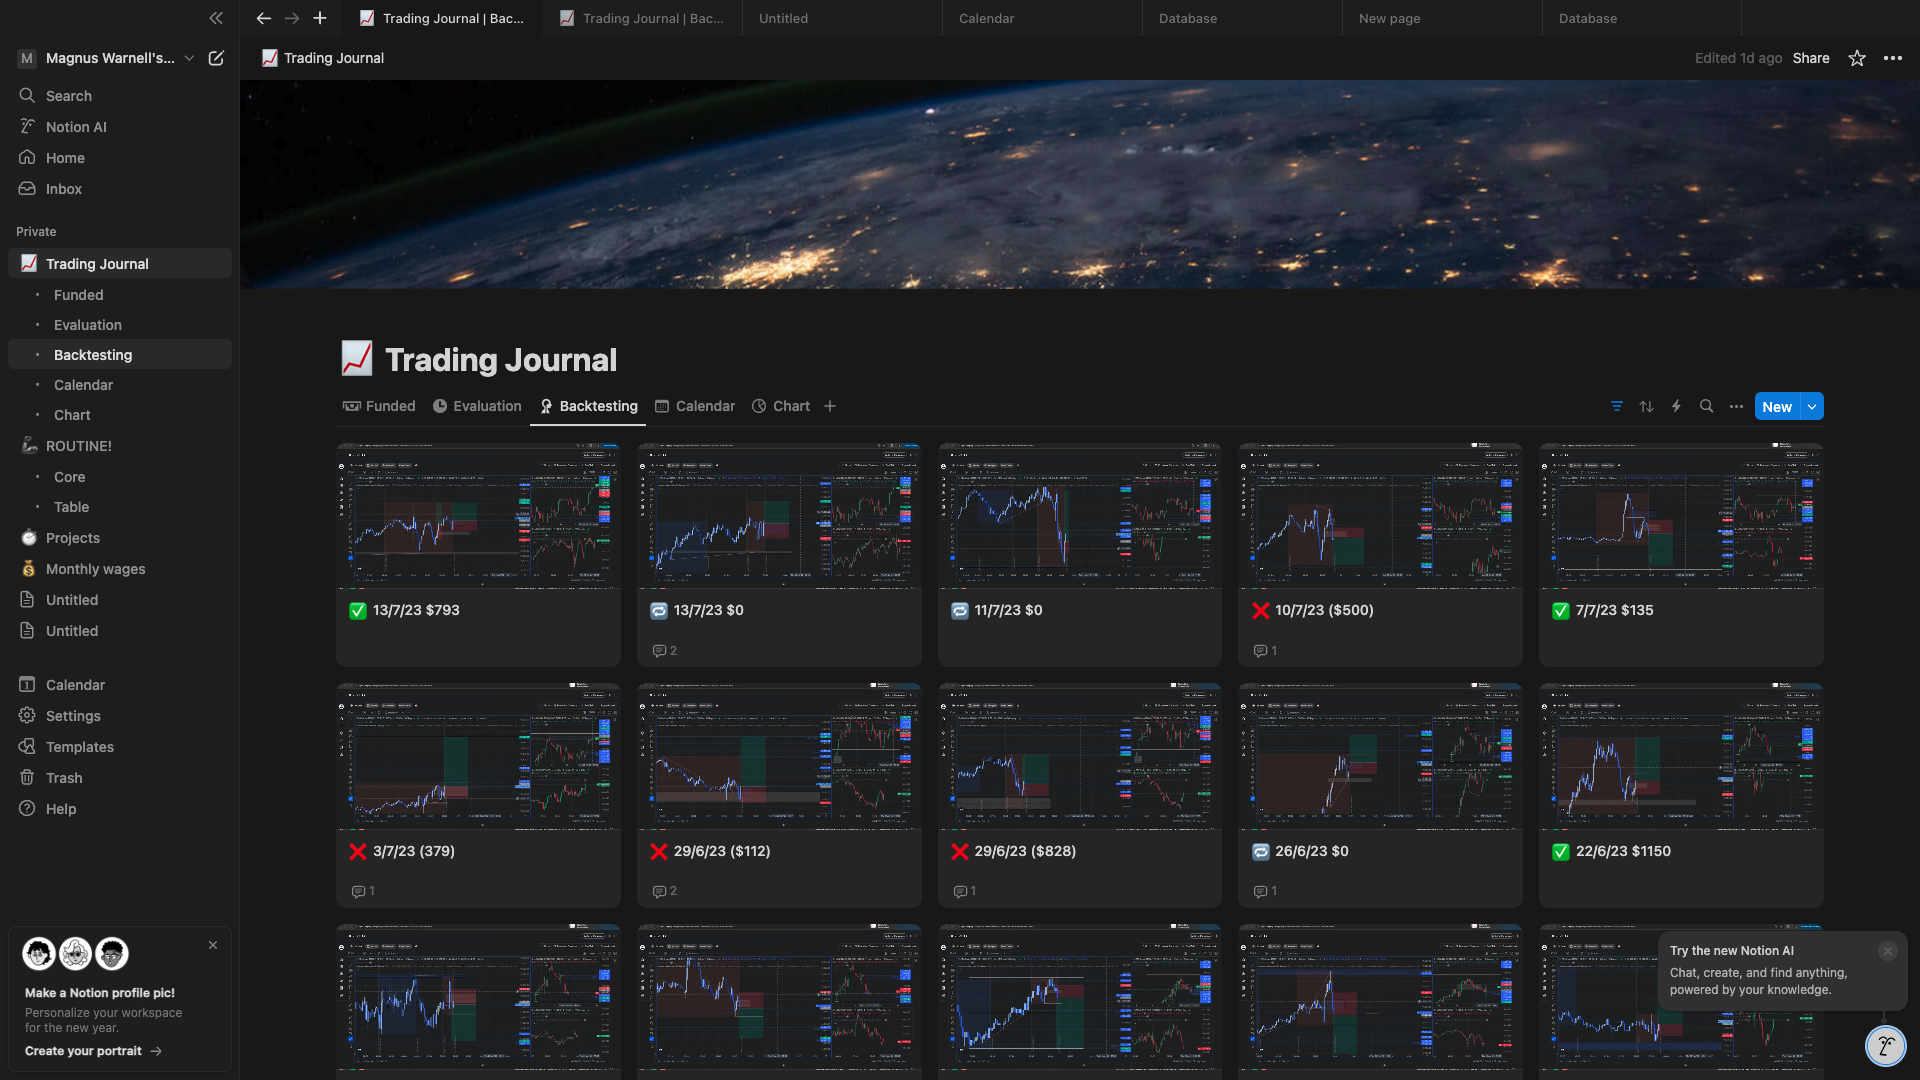This screenshot has height=1080, width=1920.
Task: Click the sort arrows icon
Action: pyautogui.click(x=1646, y=406)
